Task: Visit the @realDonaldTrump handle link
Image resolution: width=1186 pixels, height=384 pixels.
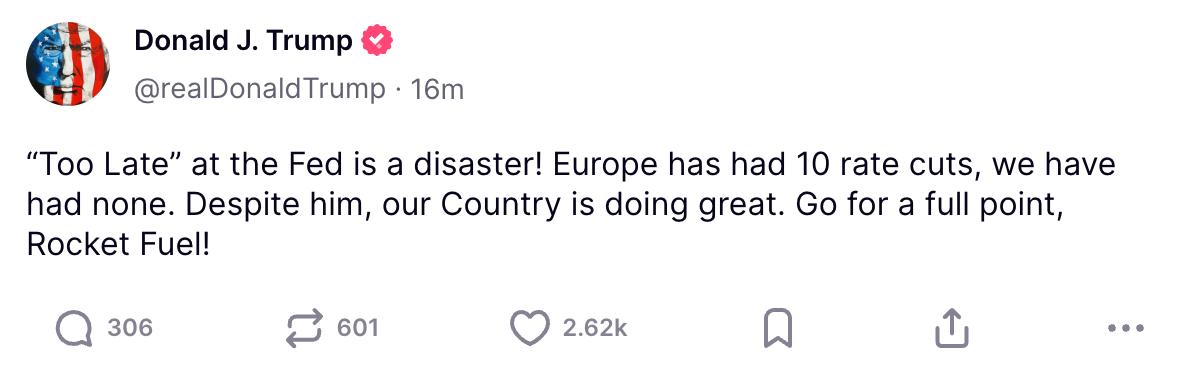Action: 259,90
